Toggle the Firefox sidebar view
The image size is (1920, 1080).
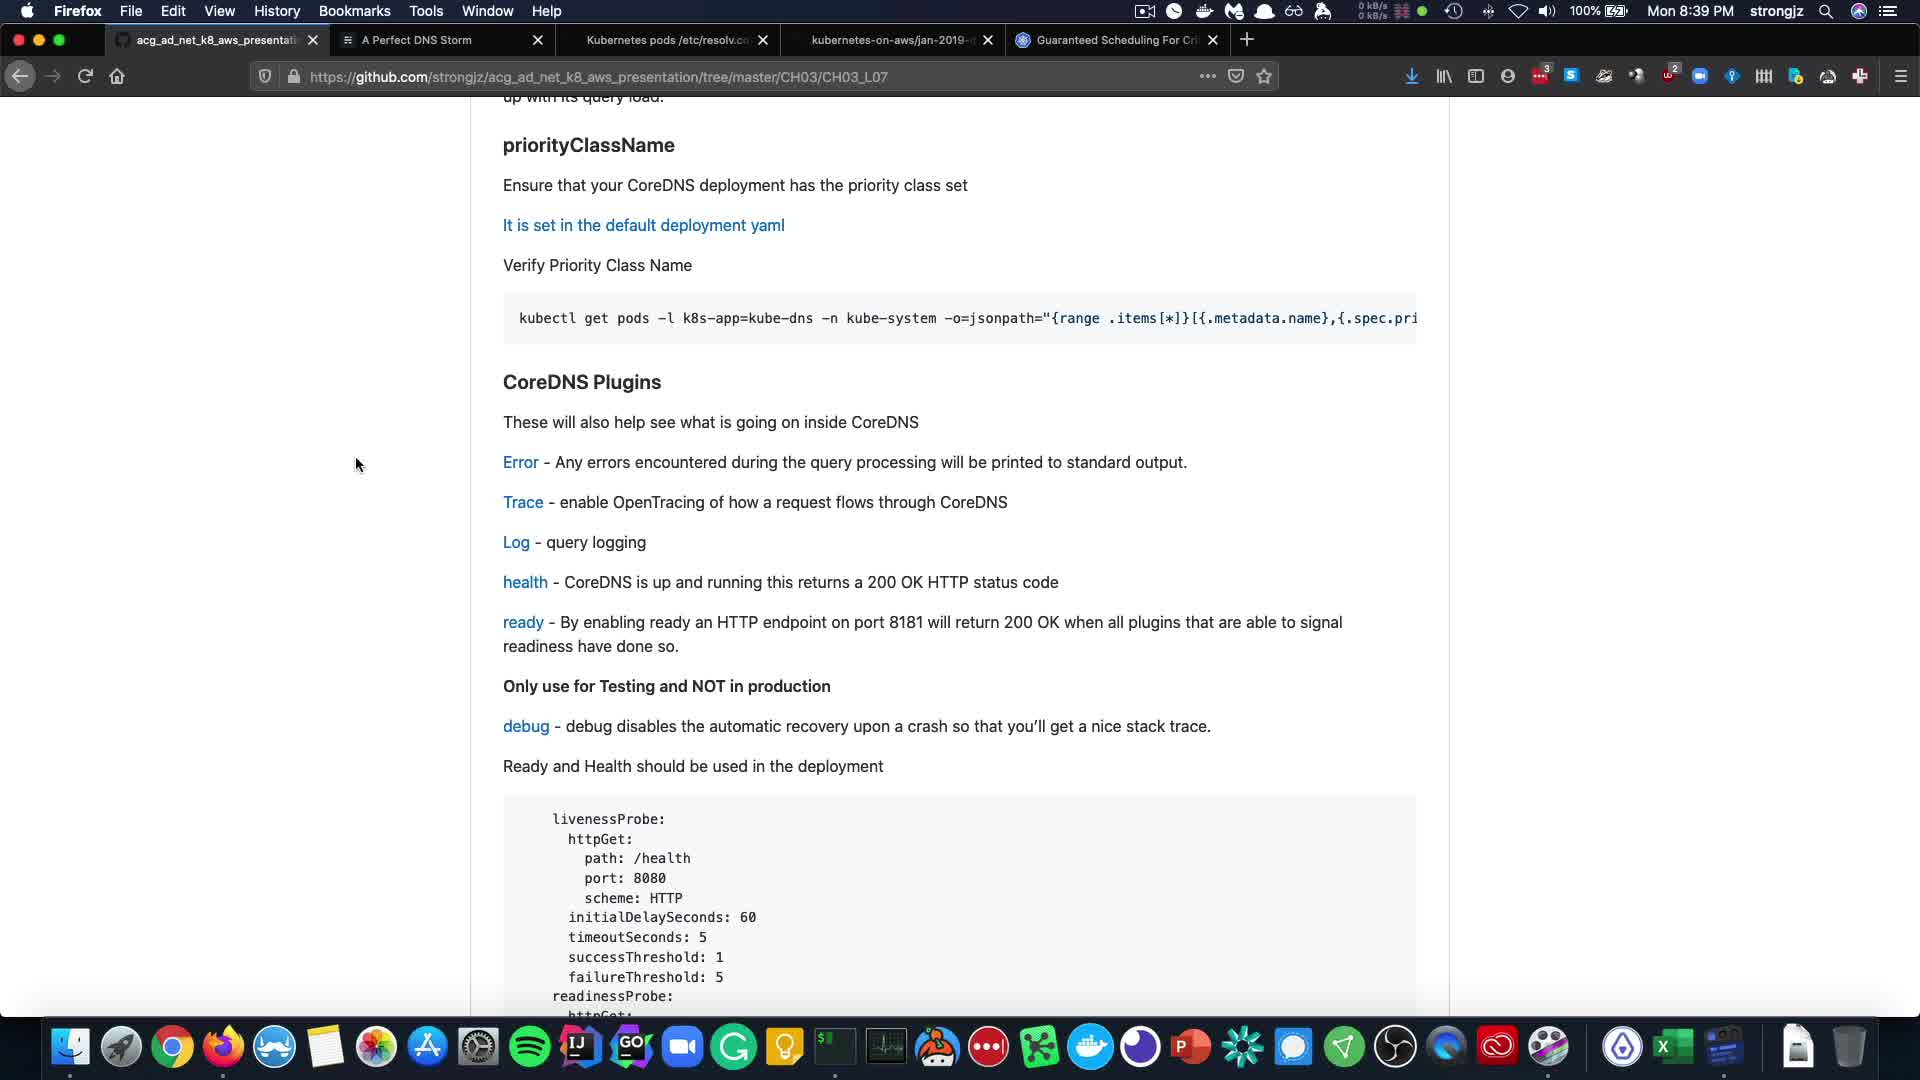pyautogui.click(x=1475, y=76)
